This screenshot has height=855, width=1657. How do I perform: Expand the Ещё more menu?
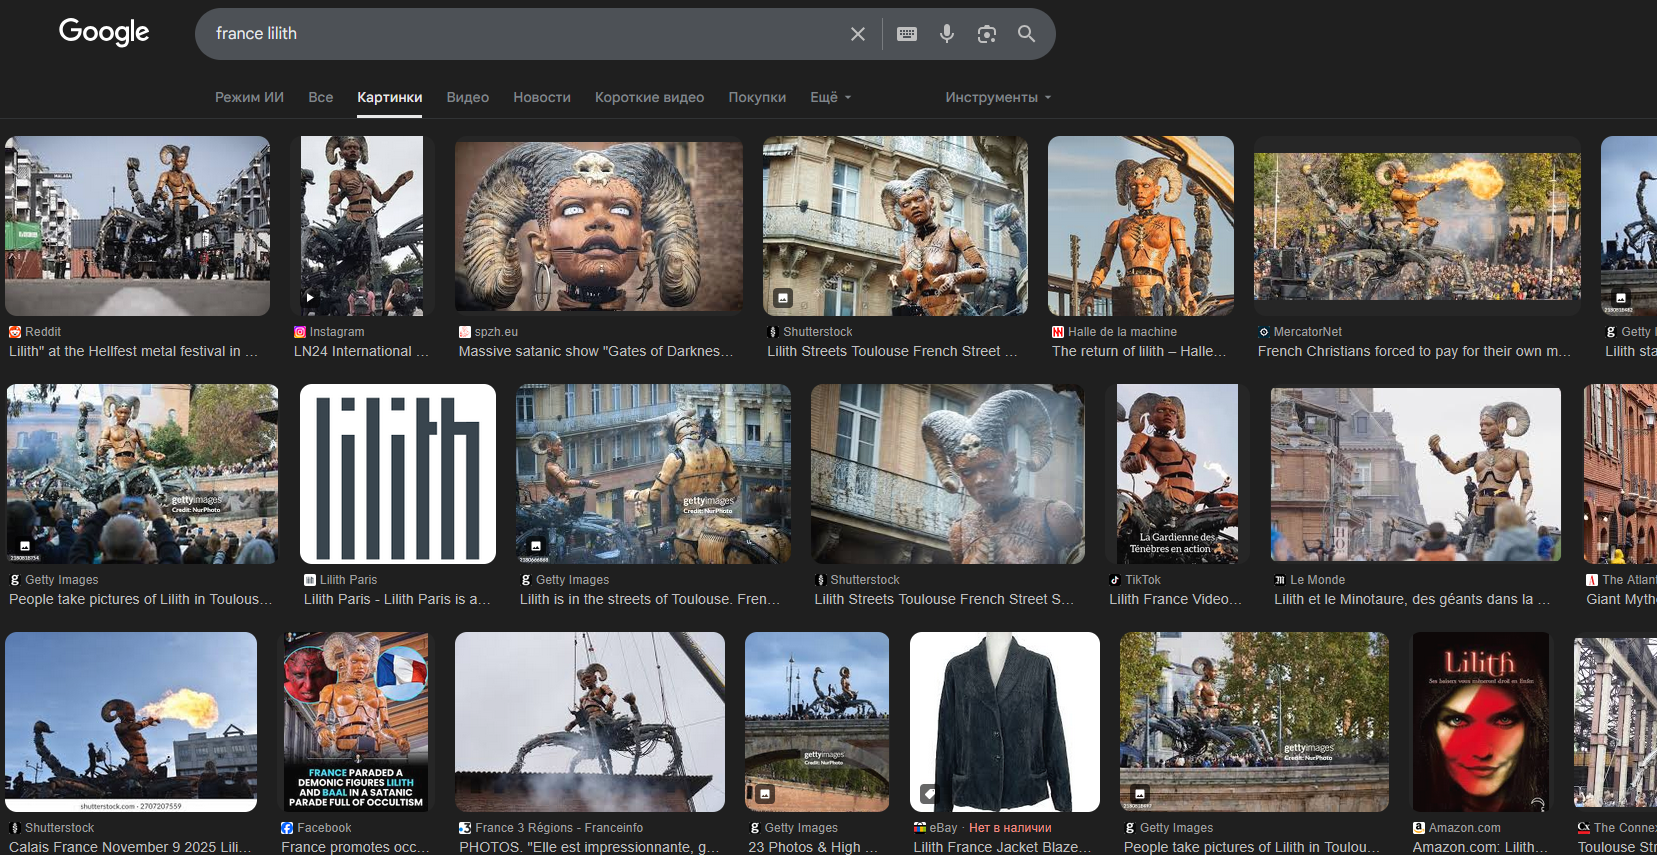pyautogui.click(x=830, y=97)
